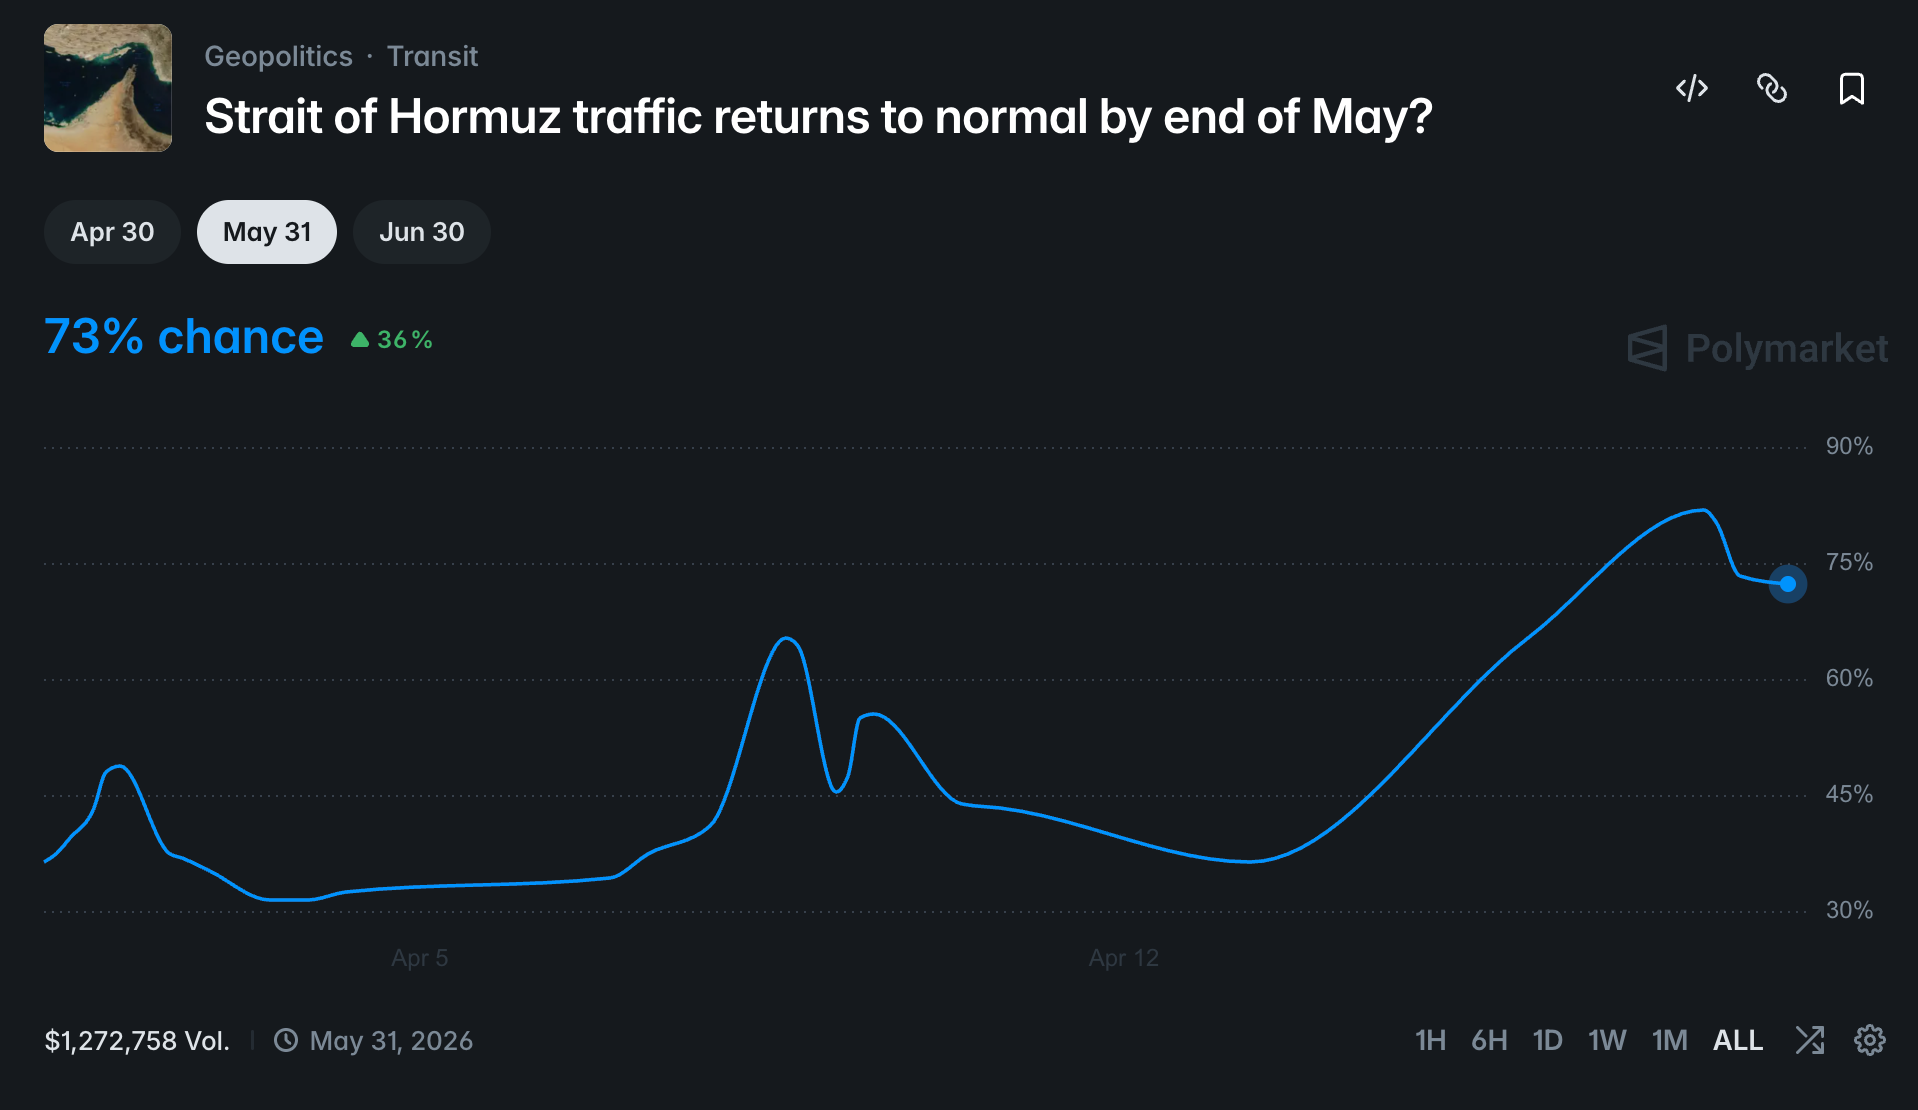Open chart settings gear icon
Image resolution: width=1918 pixels, height=1110 pixels.
[1869, 1040]
